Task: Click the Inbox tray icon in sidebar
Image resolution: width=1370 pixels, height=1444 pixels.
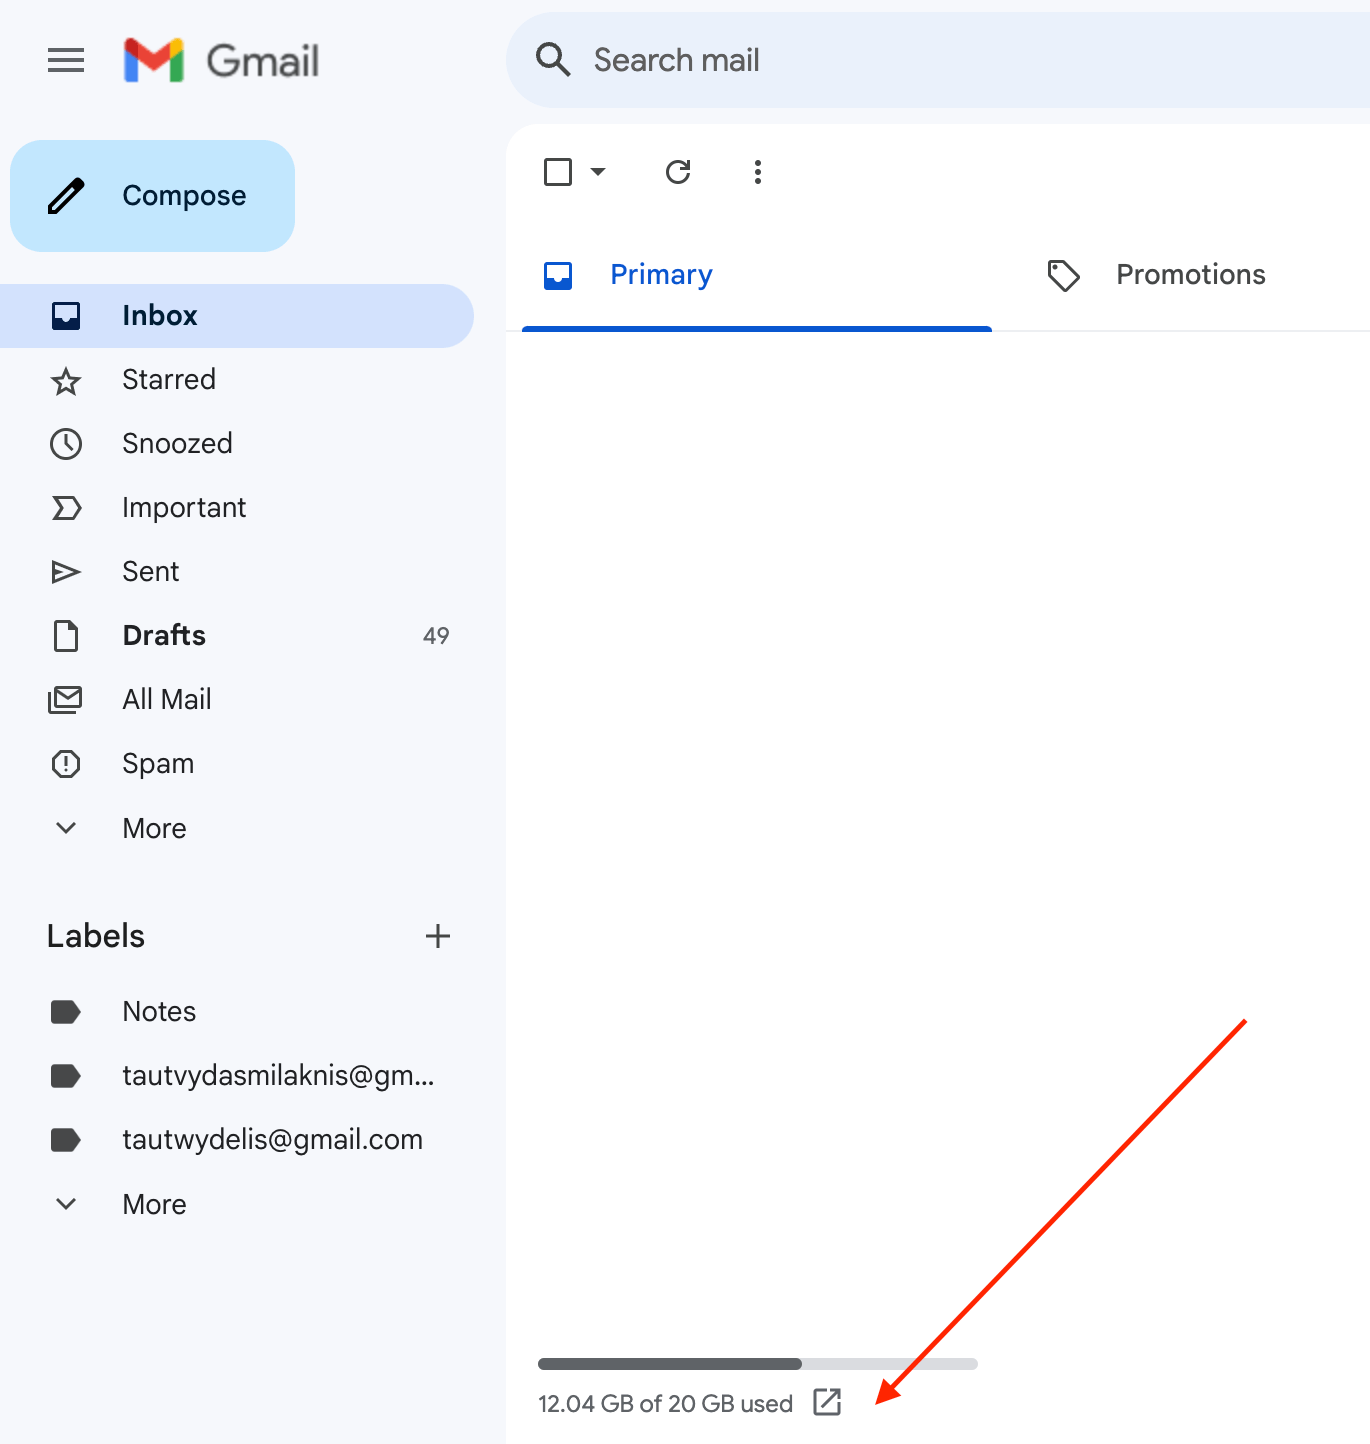Action: 66,316
